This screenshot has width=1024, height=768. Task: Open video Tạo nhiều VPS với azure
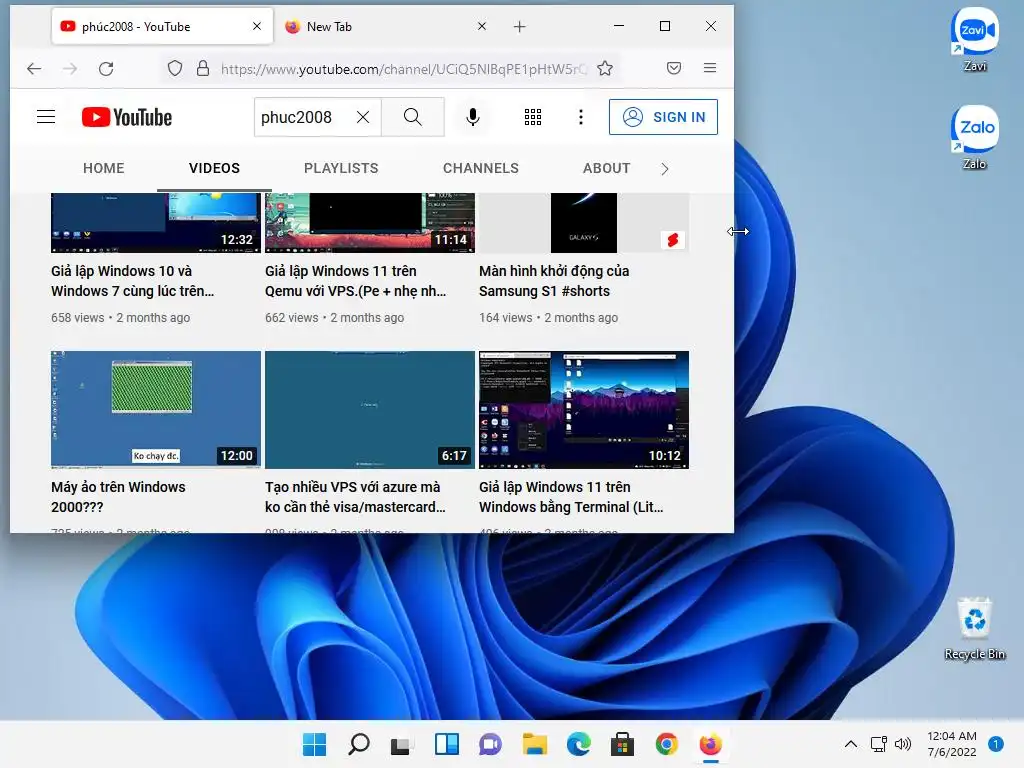[355, 497]
